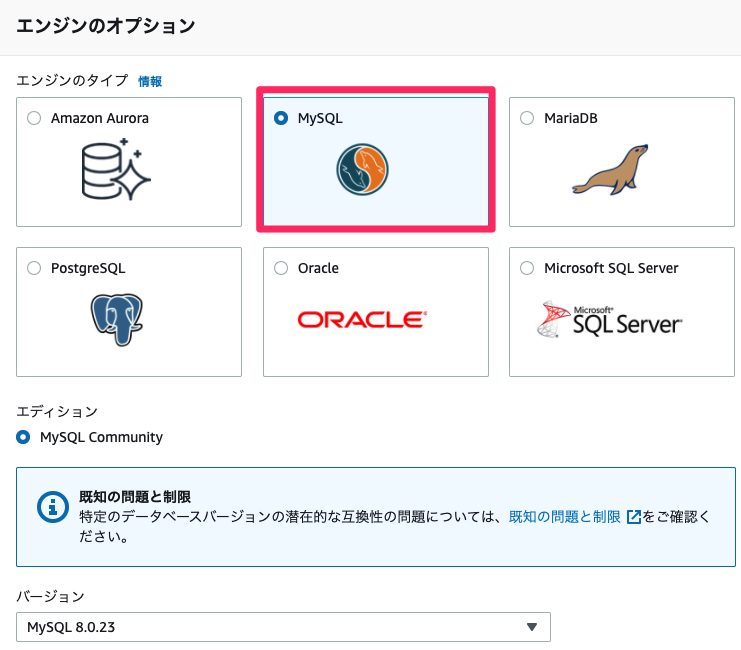
Task: Click the version dropdown arrow
Action: (x=532, y=627)
